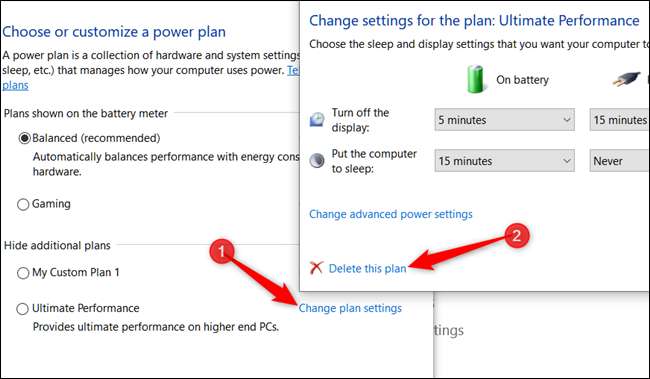Select the Balanced (recommended) radio button
Image resolution: width=650 pixels, height=379 pixels.
(24, 138)
